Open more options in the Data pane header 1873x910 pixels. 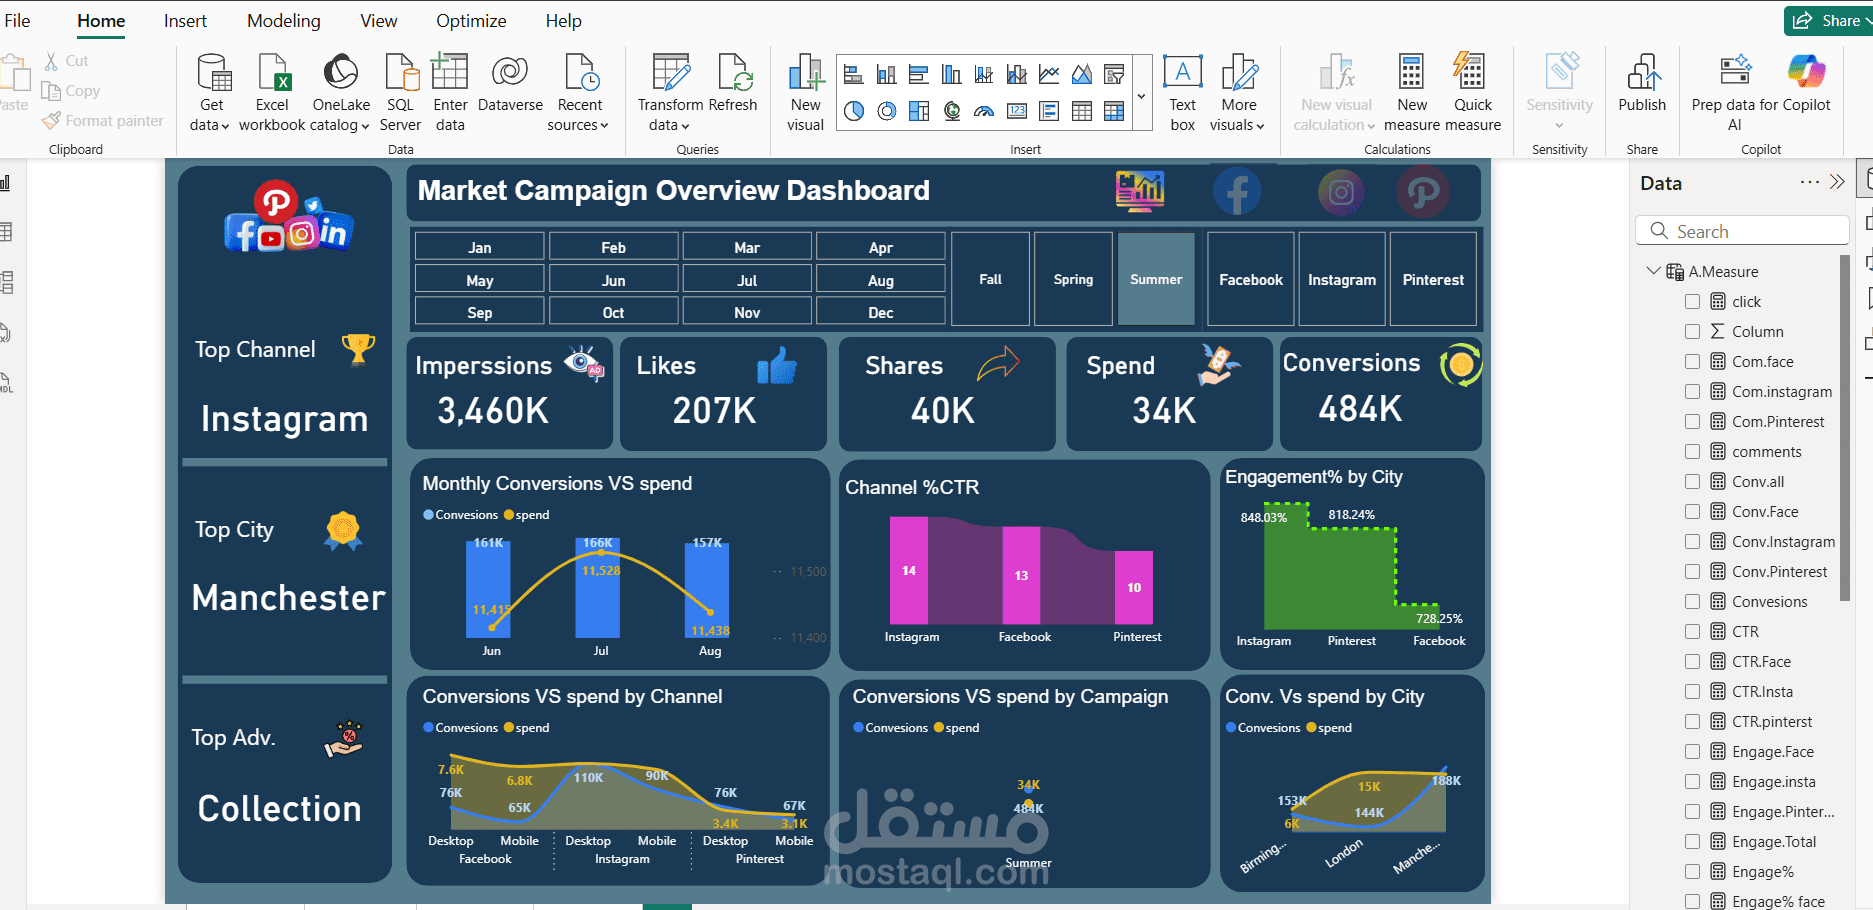click(1810, 182)
